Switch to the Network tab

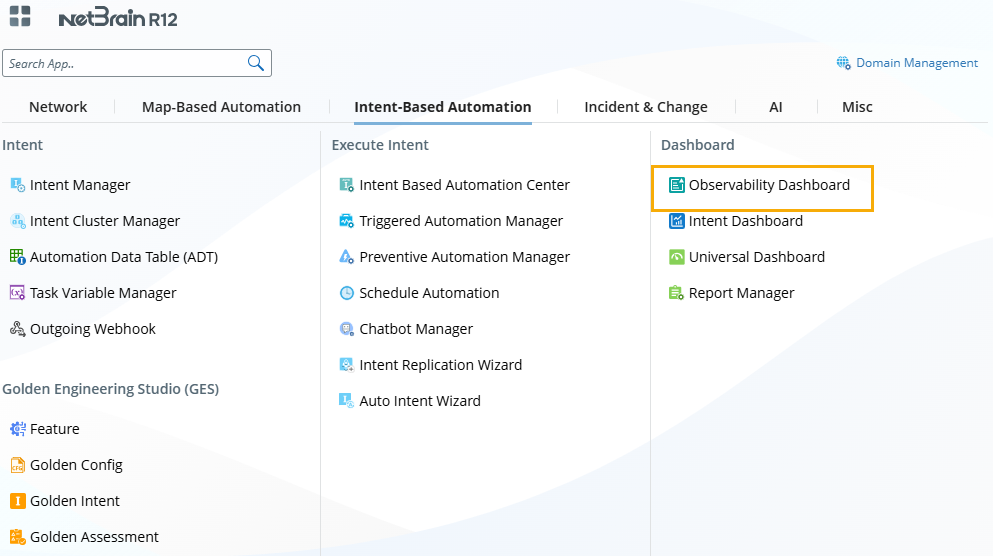click(58, 107)
